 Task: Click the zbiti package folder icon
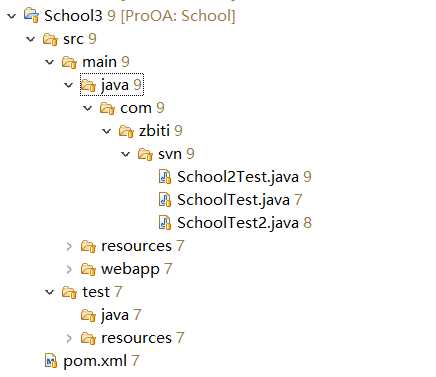(x=126, y=131)
